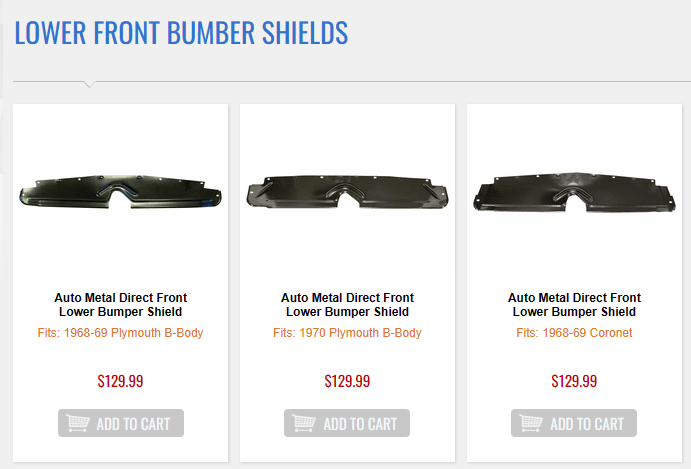Screen dimensions: 691x469
Task: Click the $129.99 price of the Coronet shield
Action: click(x=574, y=381)
